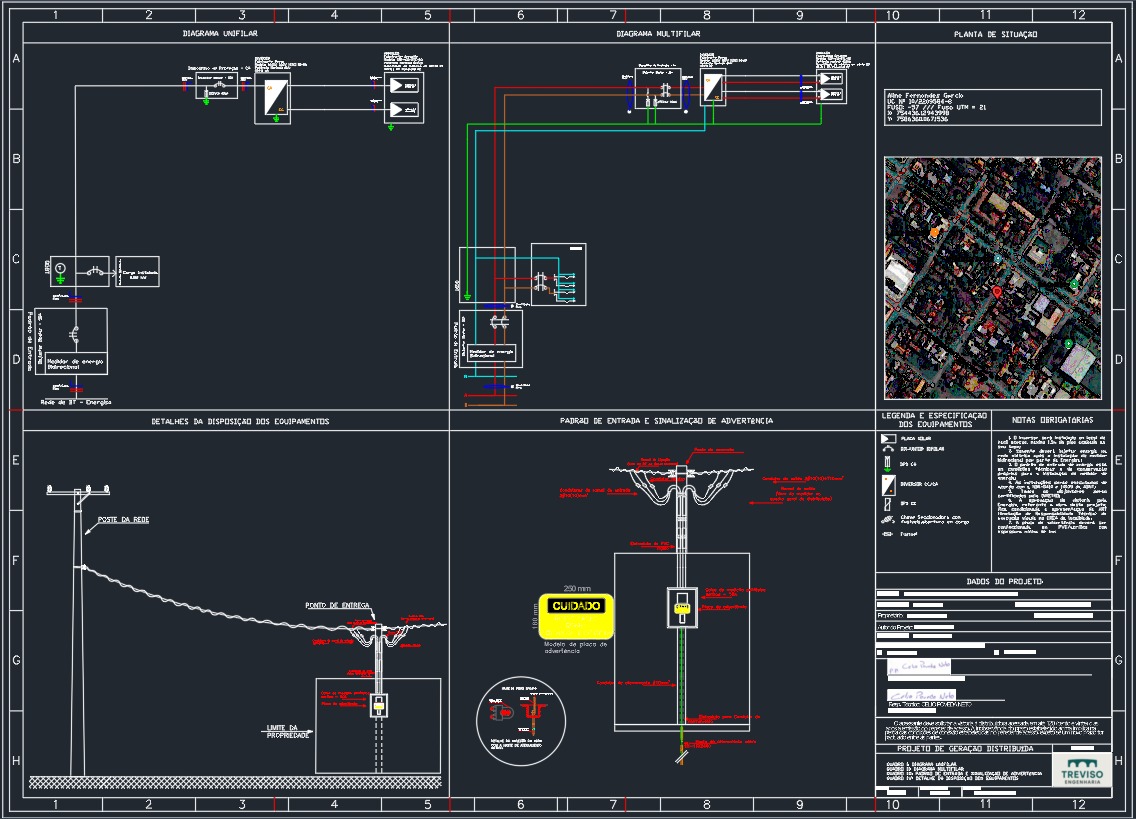1136x819 pixels.
Task: Click the DIAGRAMA MULTIFILAR title
Action: pyautogui.click(x=658, y=33)
